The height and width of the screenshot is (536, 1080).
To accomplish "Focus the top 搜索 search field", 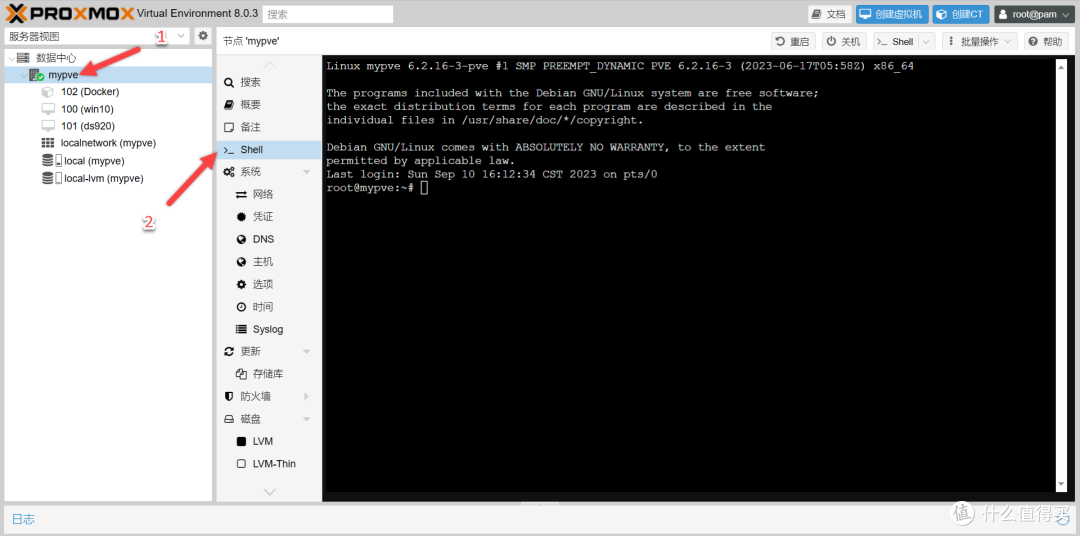I will point(328,14).
